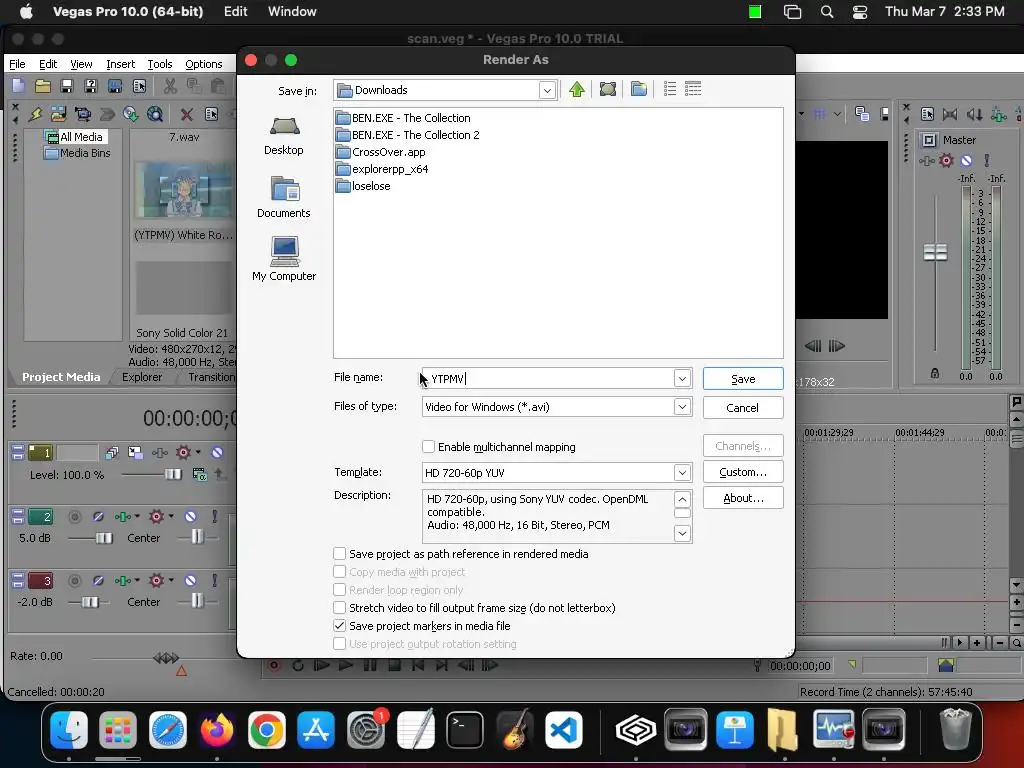Viewport: 1024px width, 768px height.
Task: Select the YTPMV White Ro media thumbnail
Action: pos(184,189)
